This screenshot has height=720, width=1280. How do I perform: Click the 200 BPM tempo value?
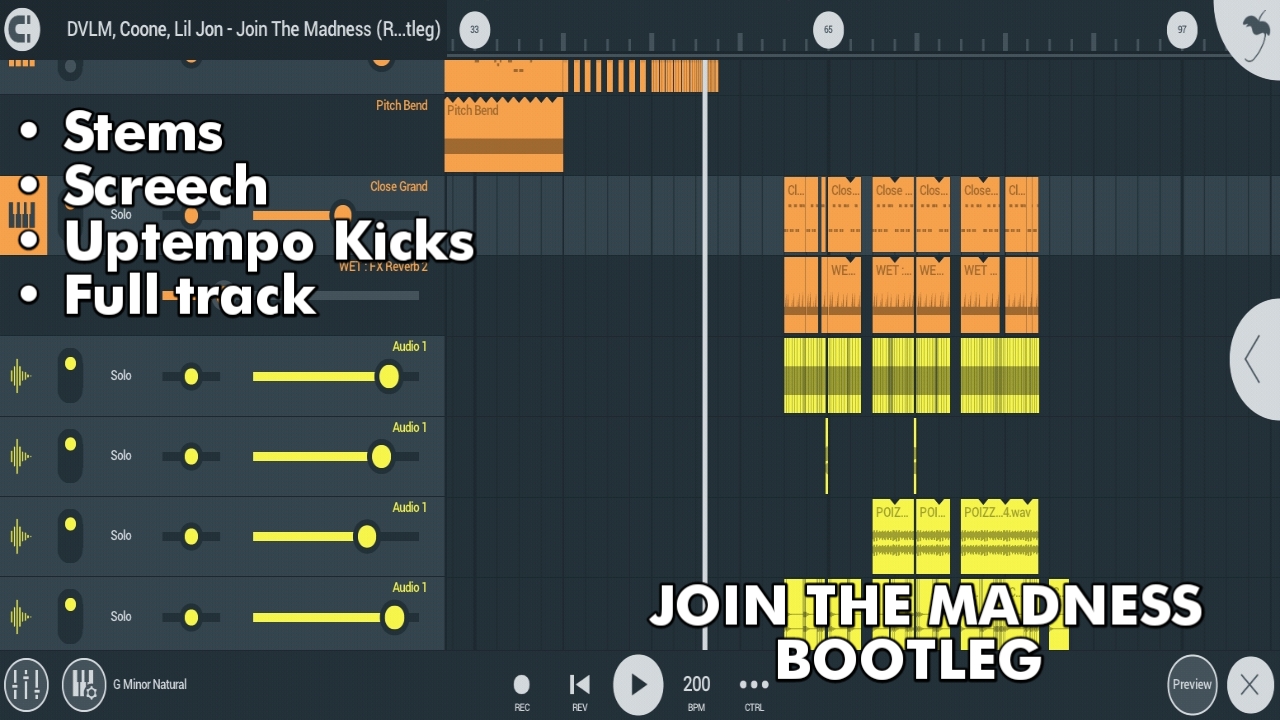pos(697,684)
